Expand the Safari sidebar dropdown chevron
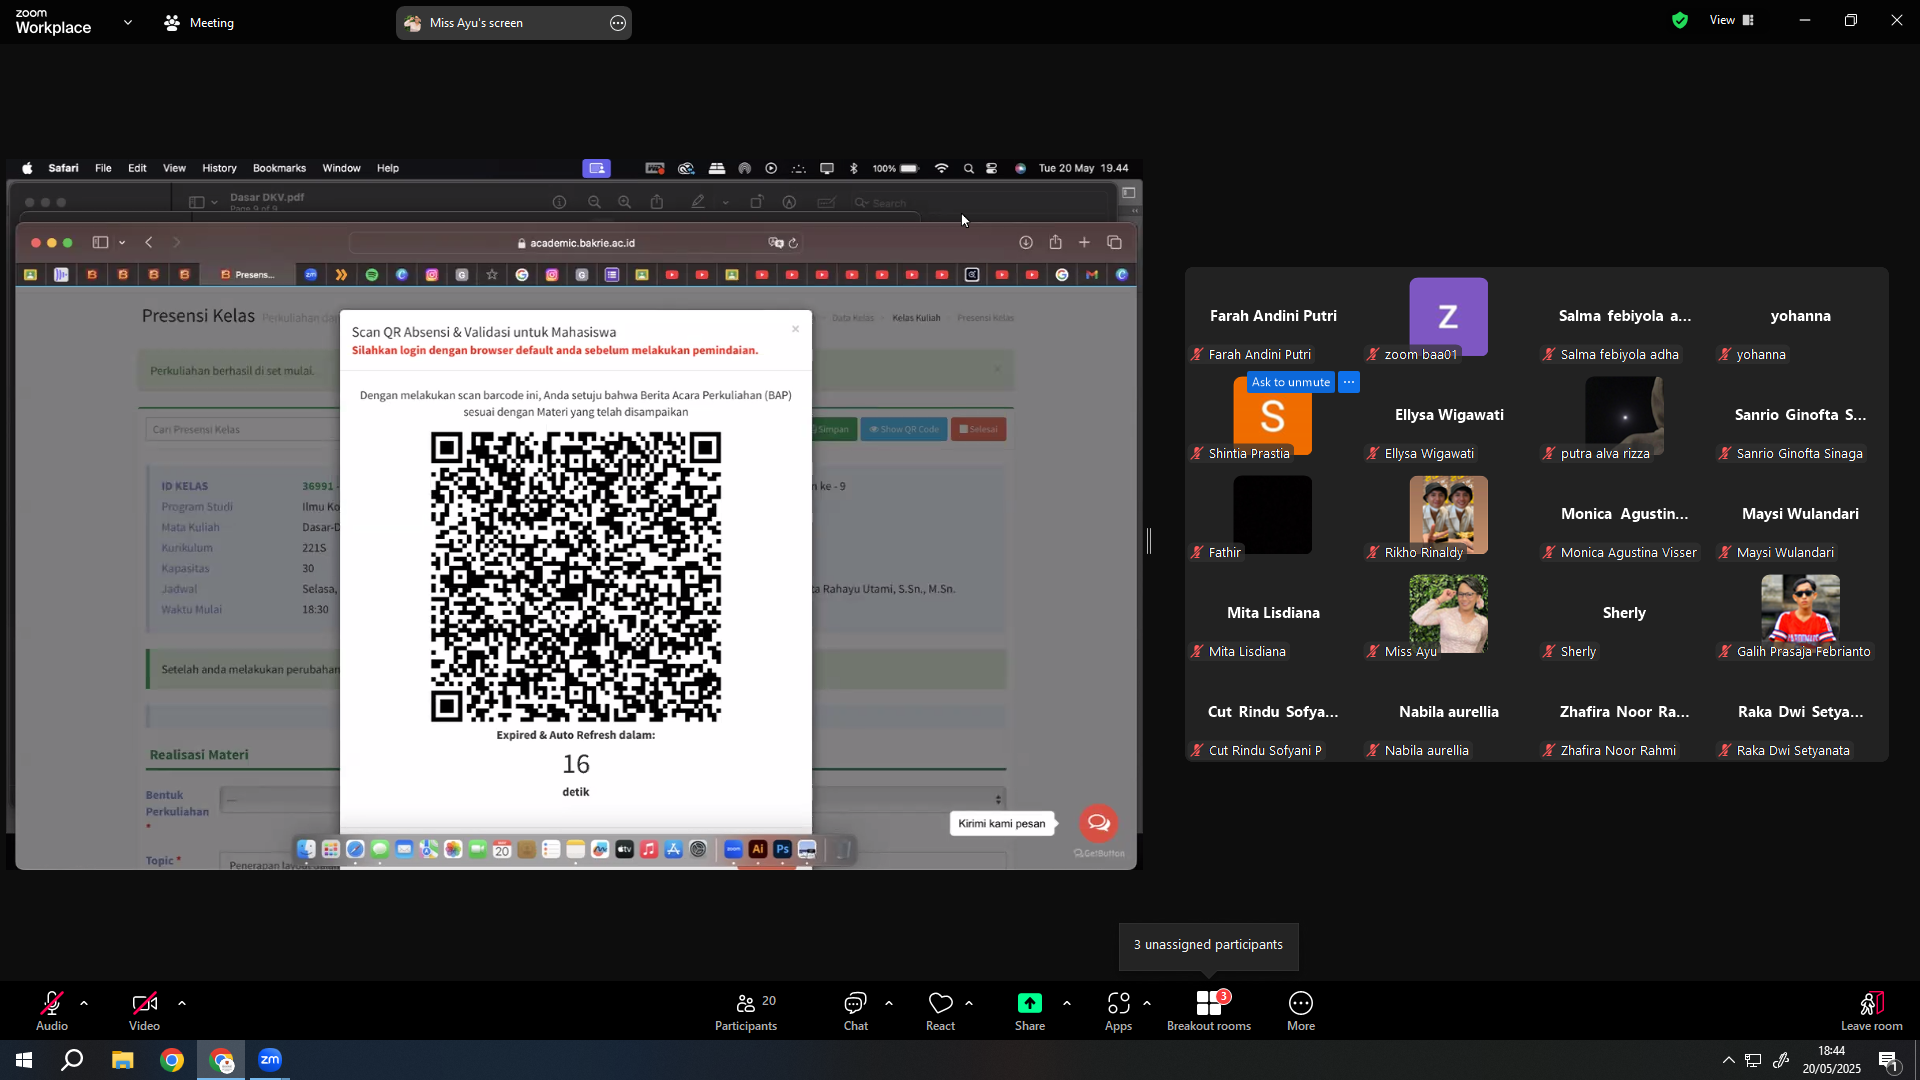The width and height of the screenshot is (1920, 1080). coord(122,243)
